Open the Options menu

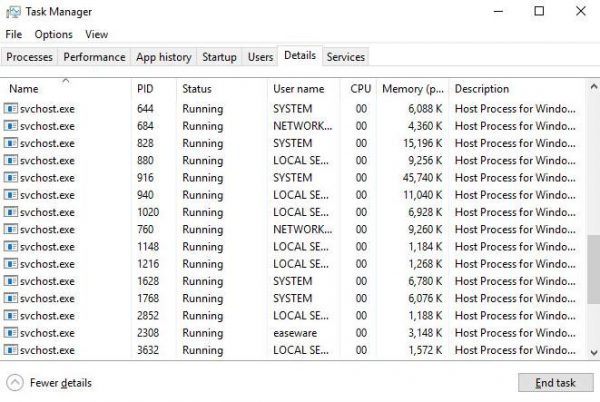[53, 34]
